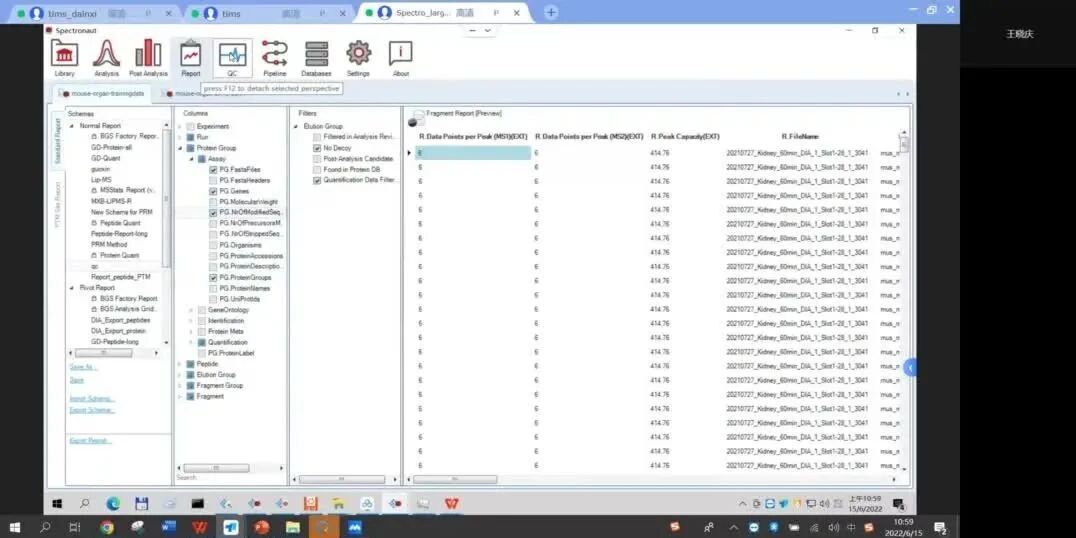Click the Fragment Report preview icon
The width and height of the screenshot is (1076, 538).
pos(416,118)
